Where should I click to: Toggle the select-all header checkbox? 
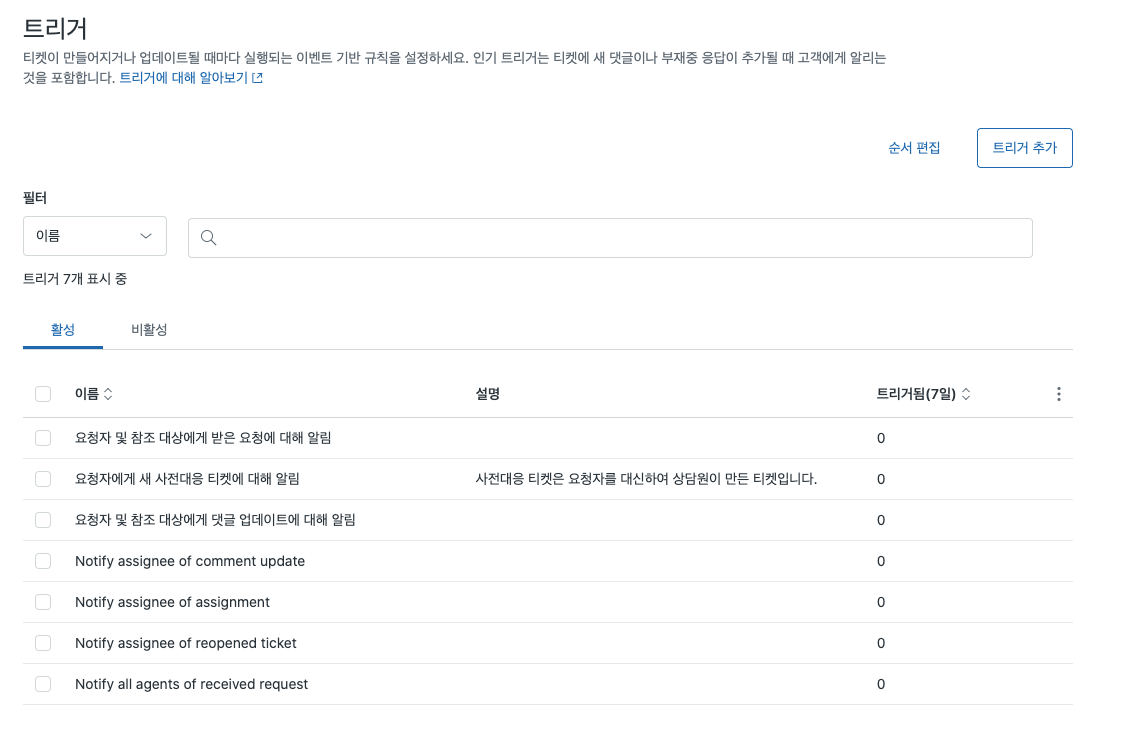point(43,394)
